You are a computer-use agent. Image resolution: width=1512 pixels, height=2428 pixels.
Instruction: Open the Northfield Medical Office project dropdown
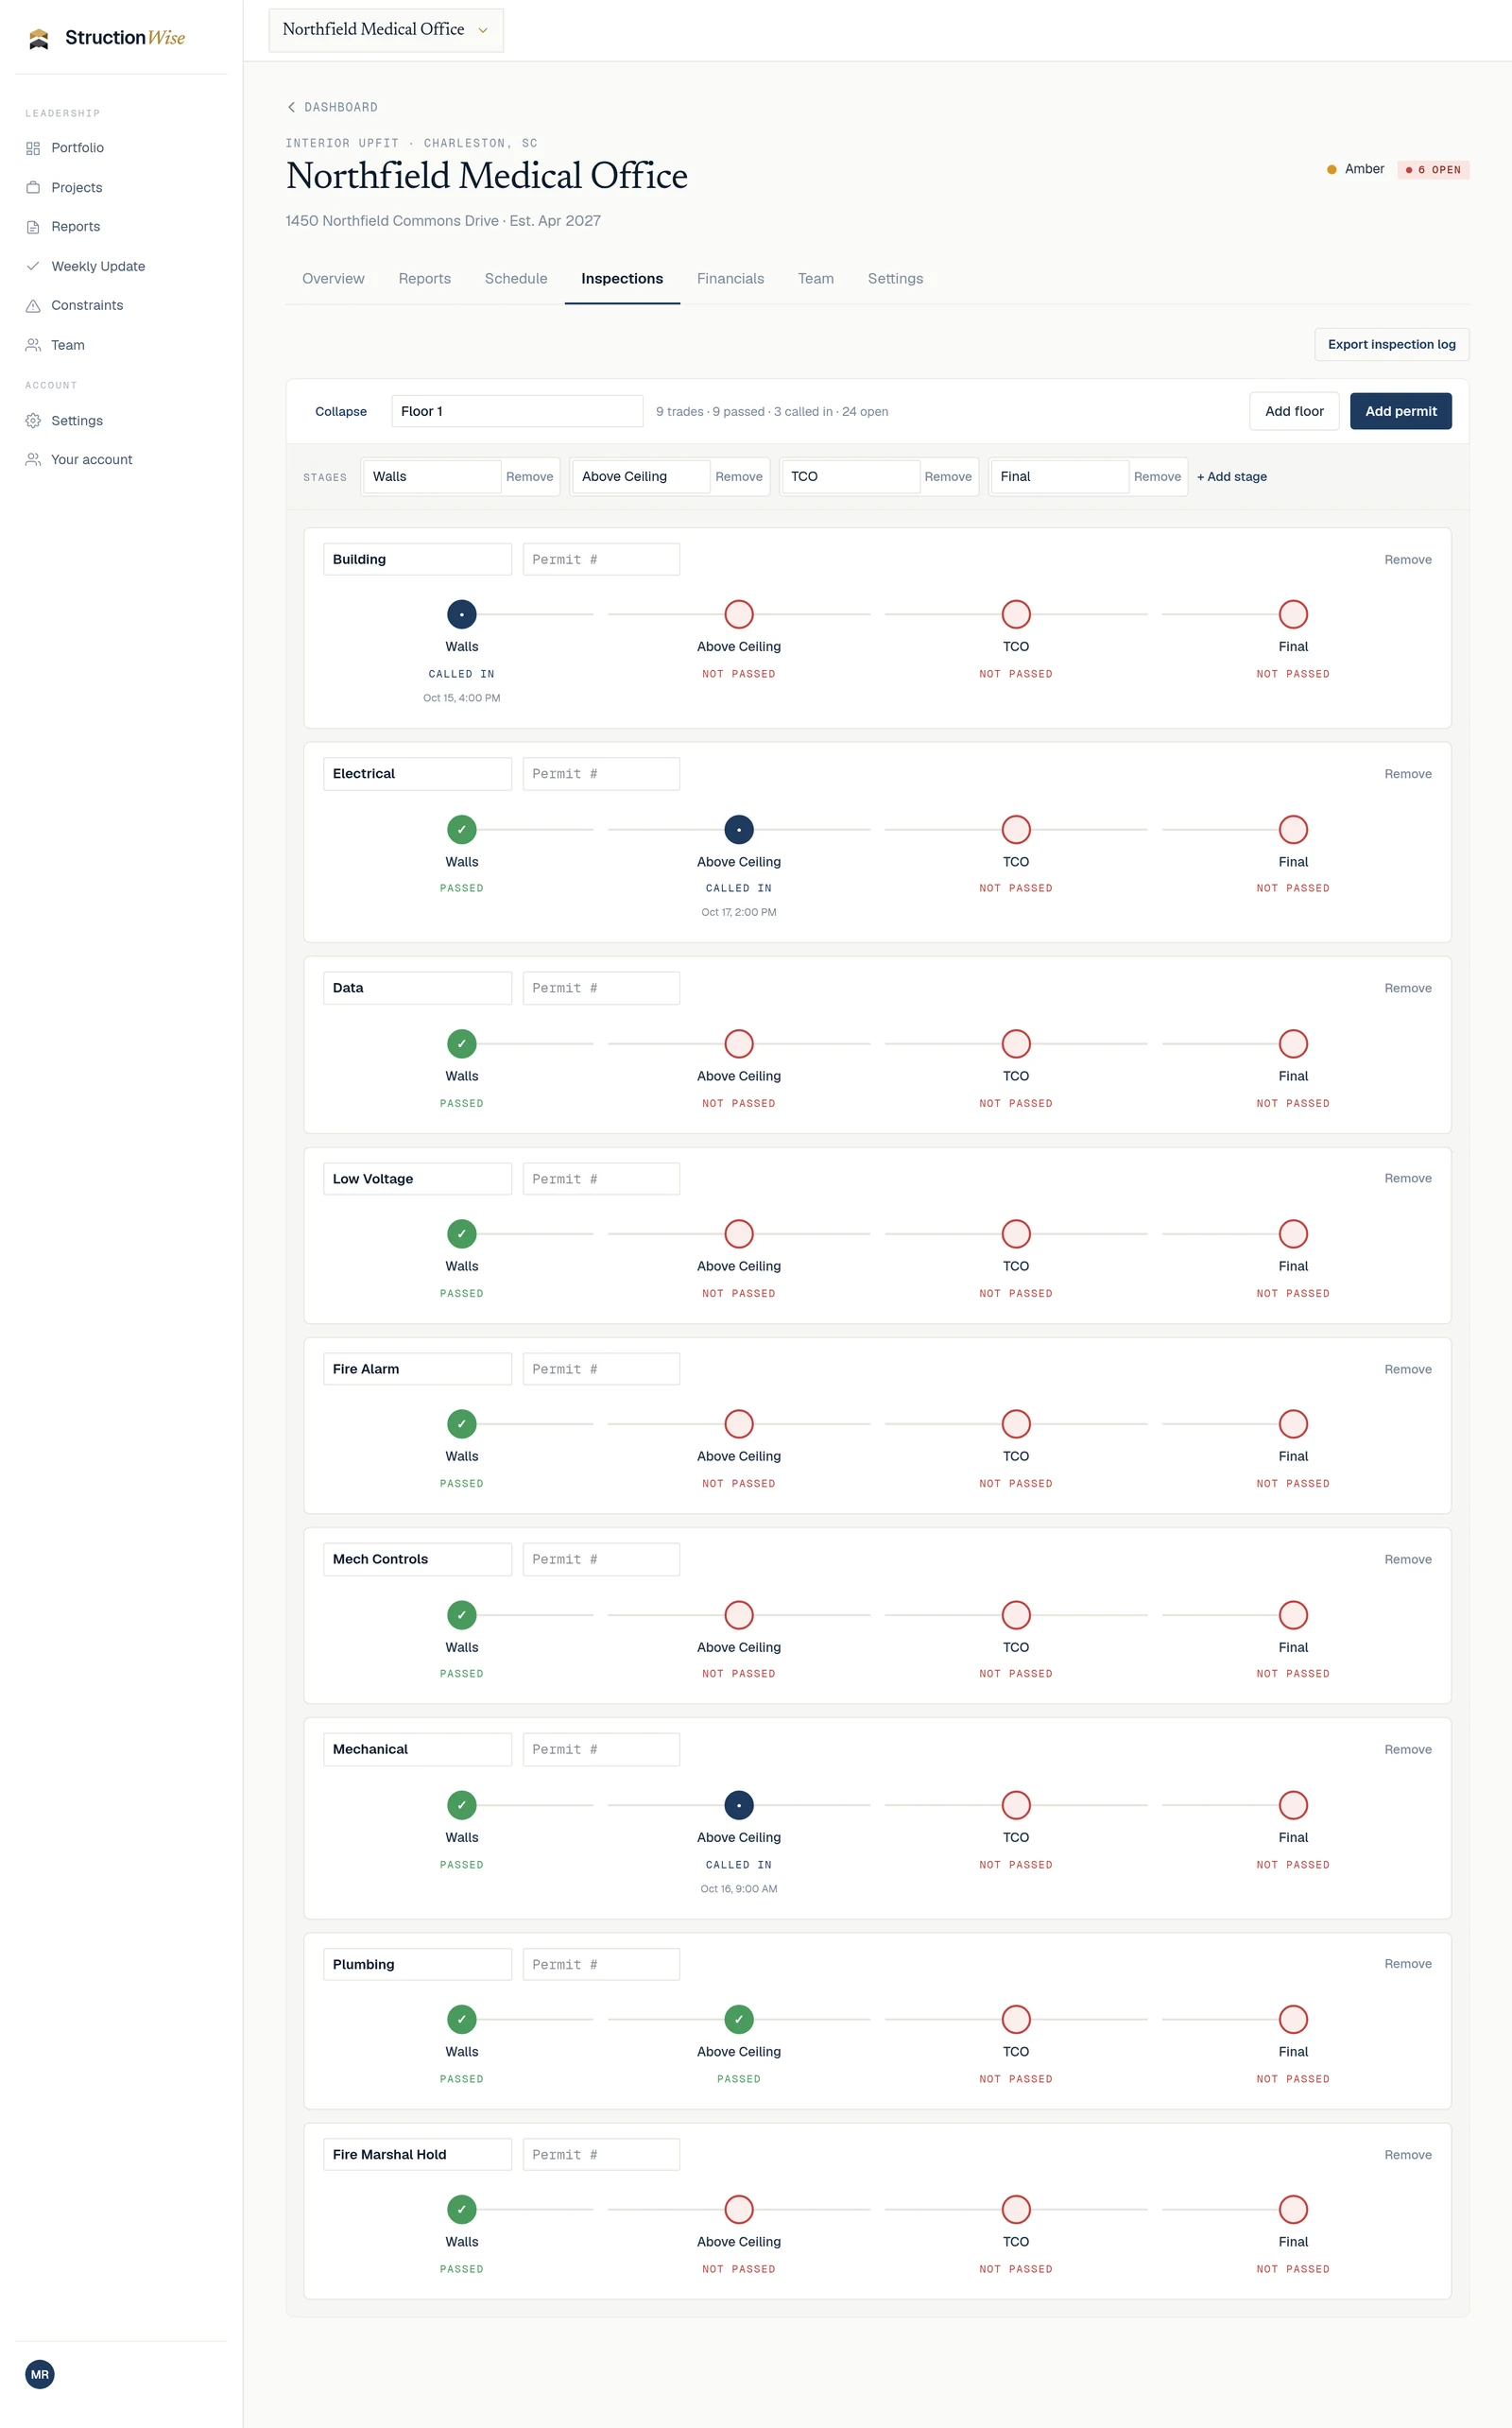[386, 30]
